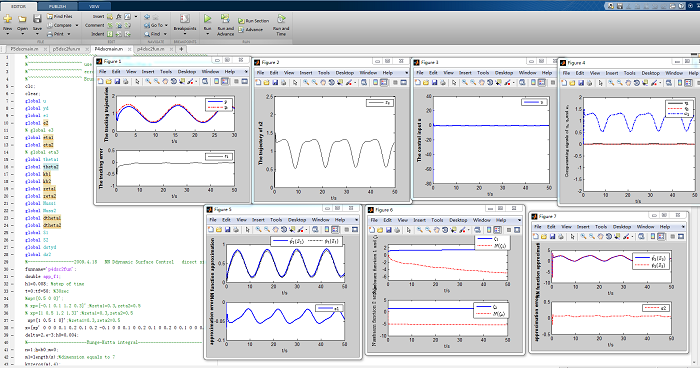Click the Print icon in Figure 3's toolbar
Image resolution: width=700 pixels, height=368 pixels.
click(443, 83)
